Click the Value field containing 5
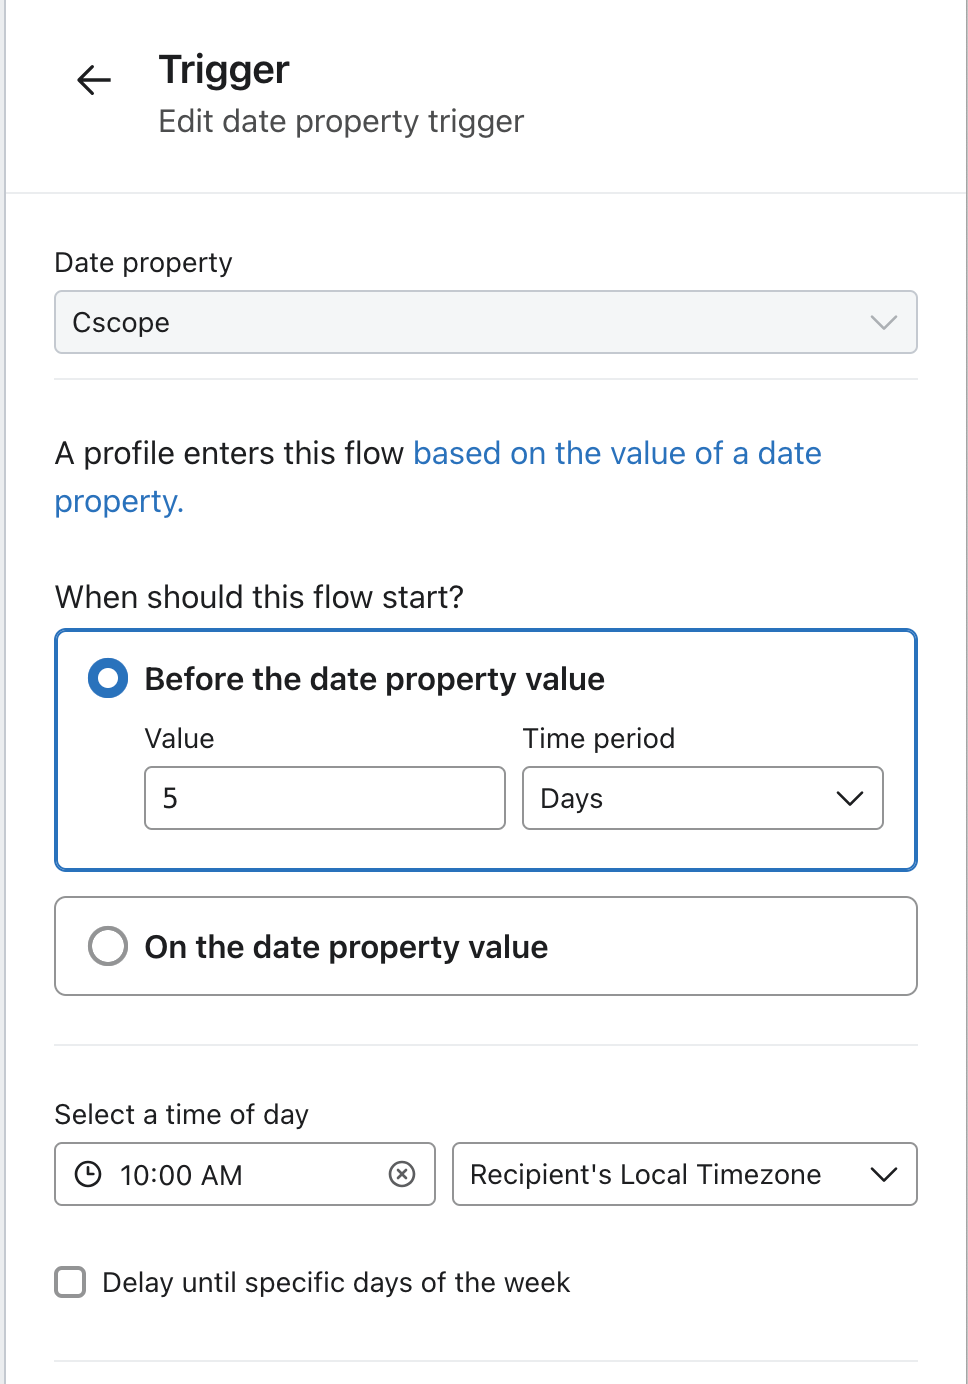This screenshot has width=968, height=1384. click(325, 798)
